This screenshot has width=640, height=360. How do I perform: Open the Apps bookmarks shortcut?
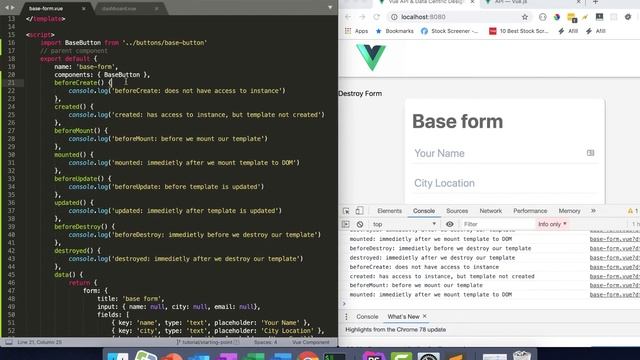(356, 31)
